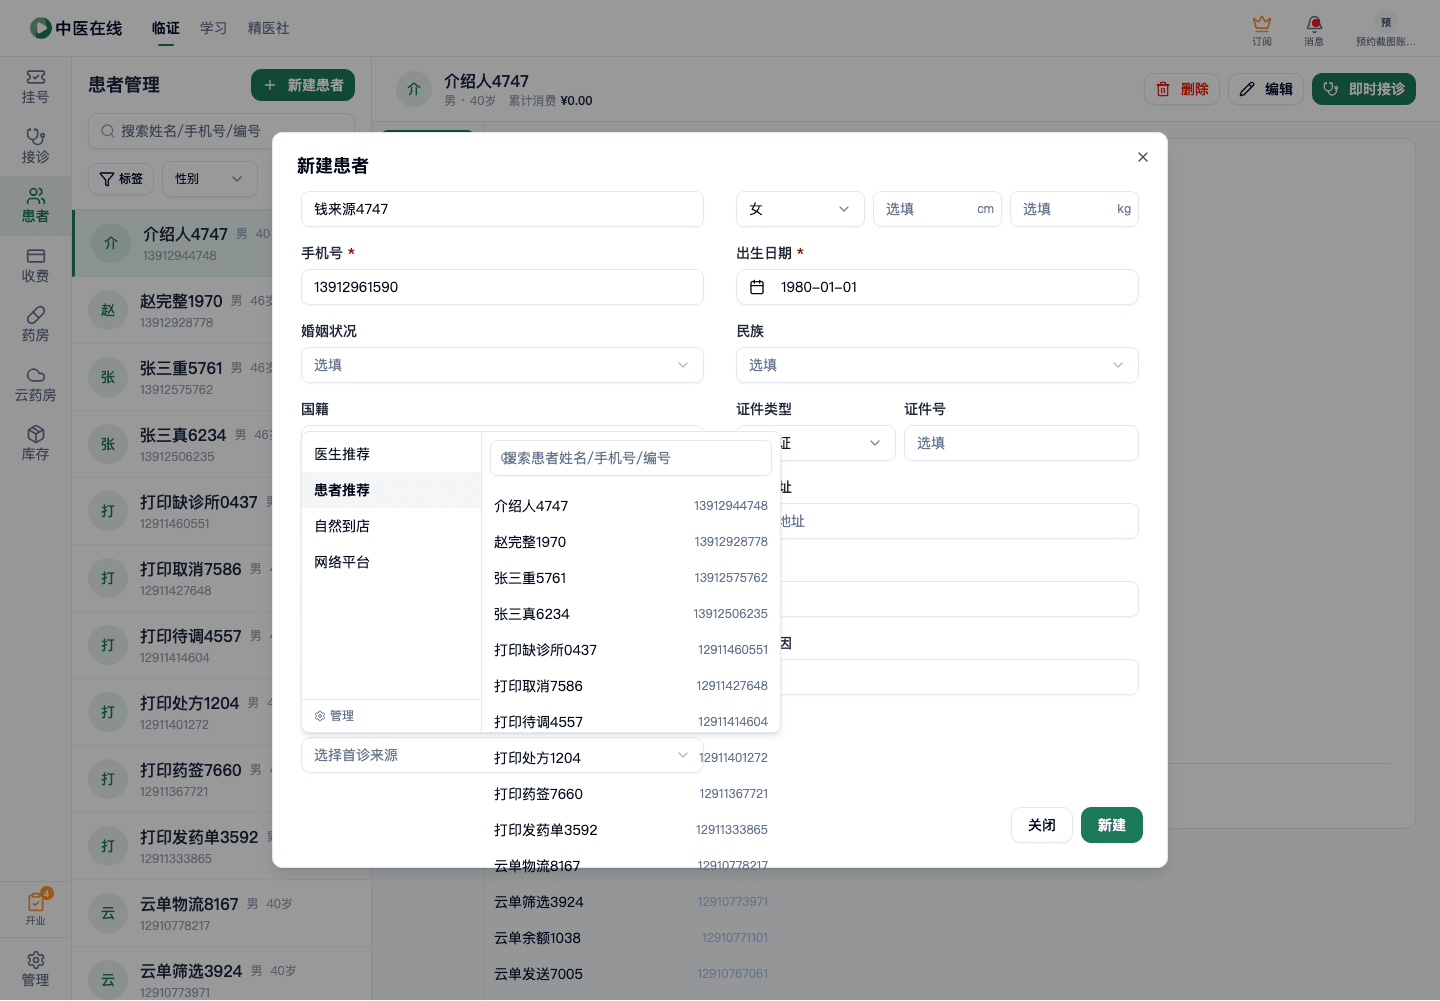Click the 新建患者 button

(x=303, y=85)
